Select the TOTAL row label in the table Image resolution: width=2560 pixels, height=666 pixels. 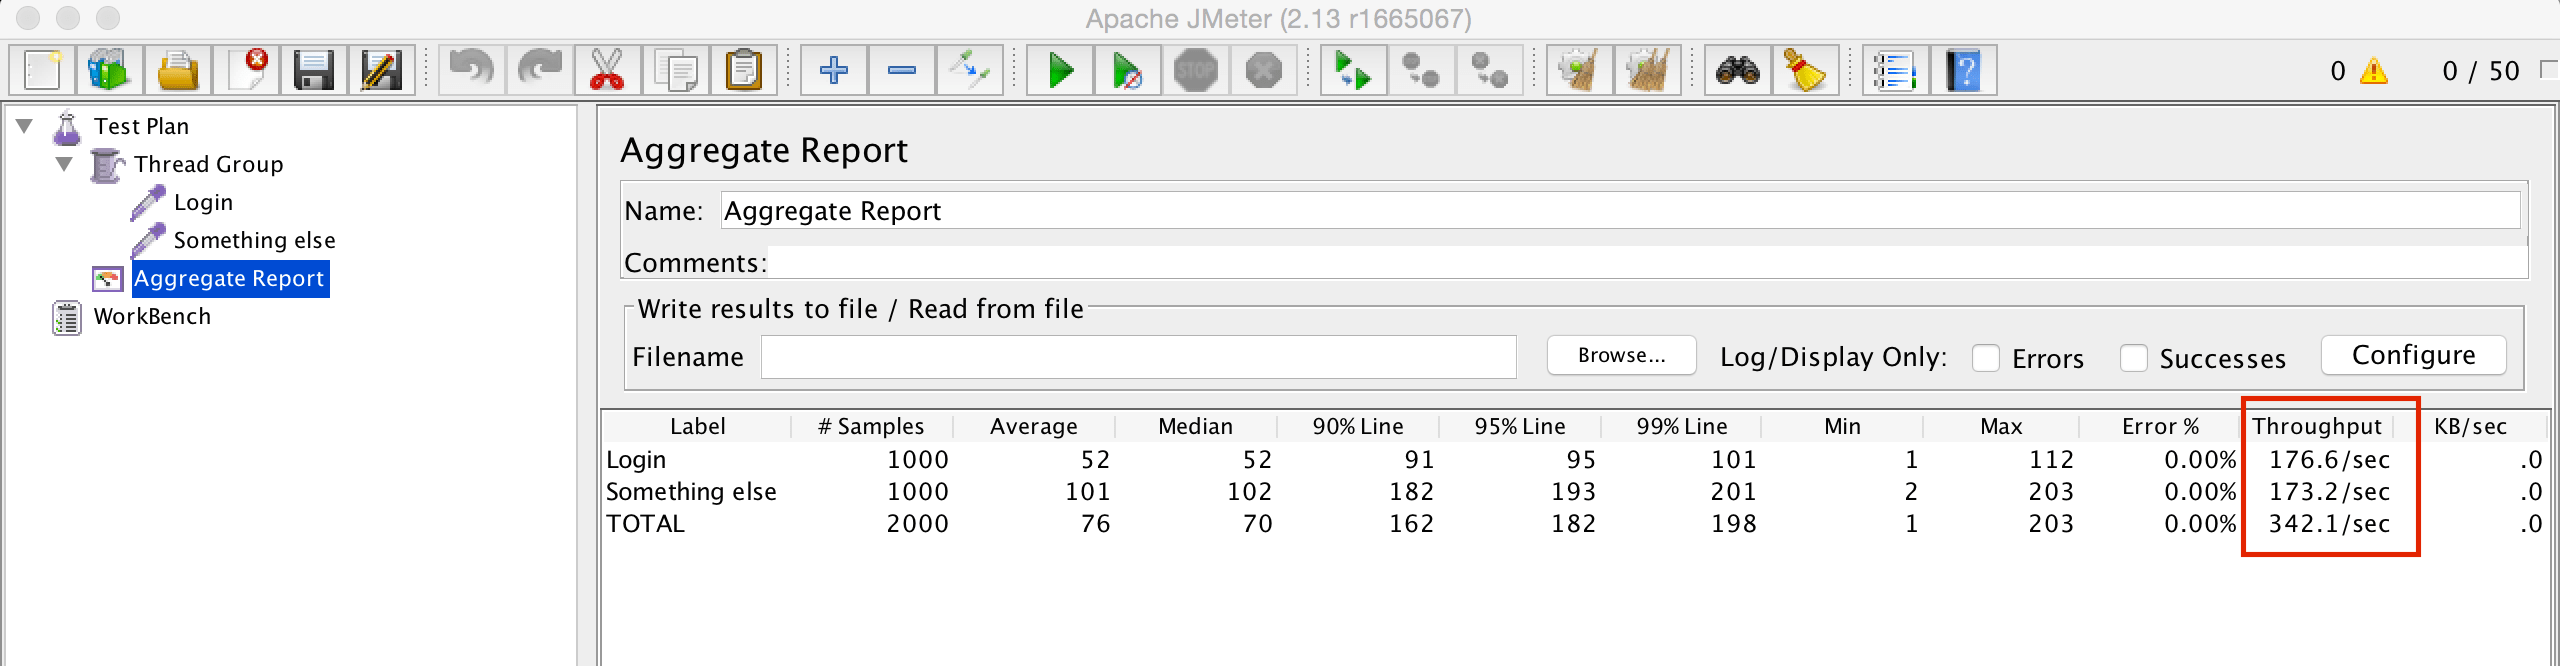[x=645, y=524]
